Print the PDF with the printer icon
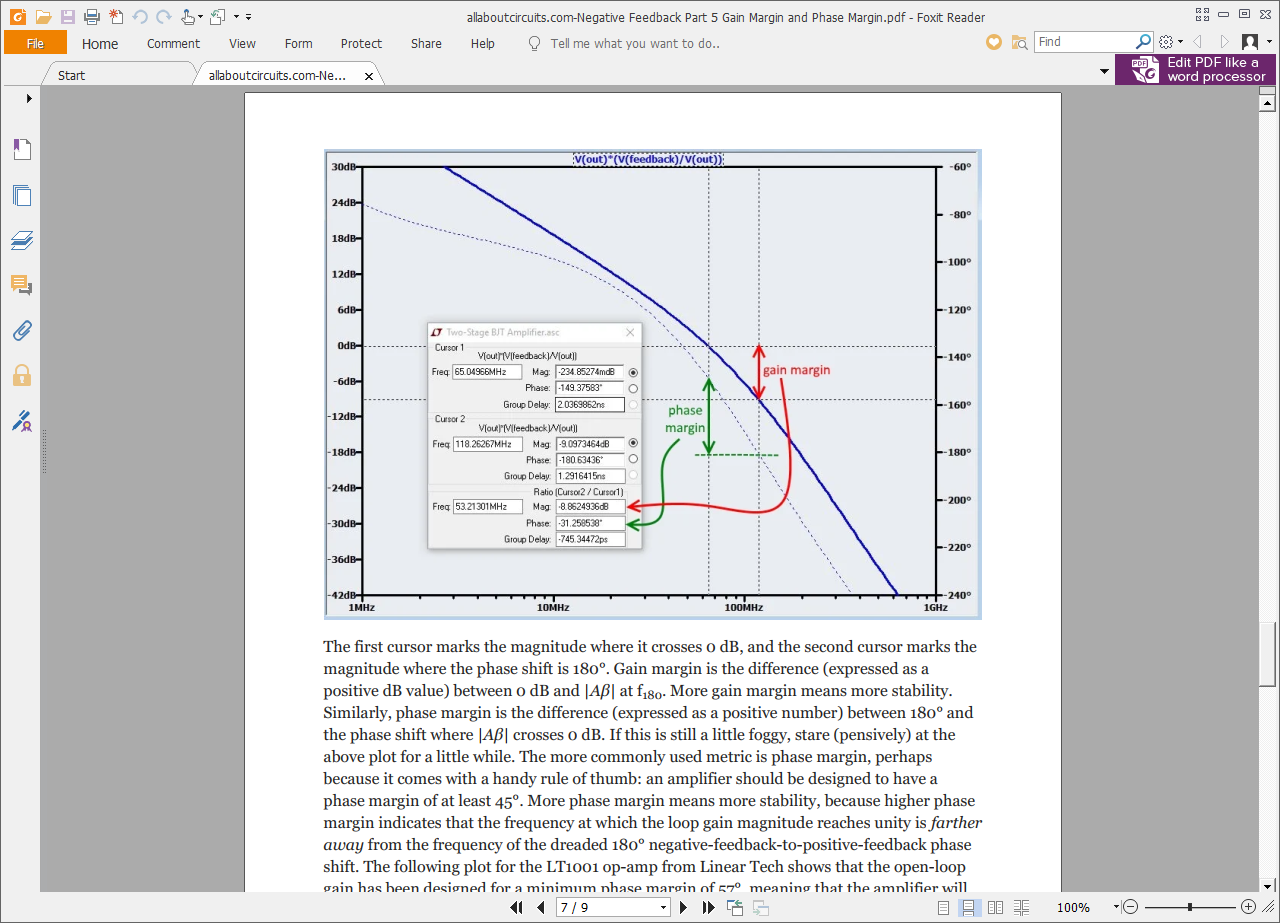This screenshot has width=1280, height=923. click(x=91, y=16)
